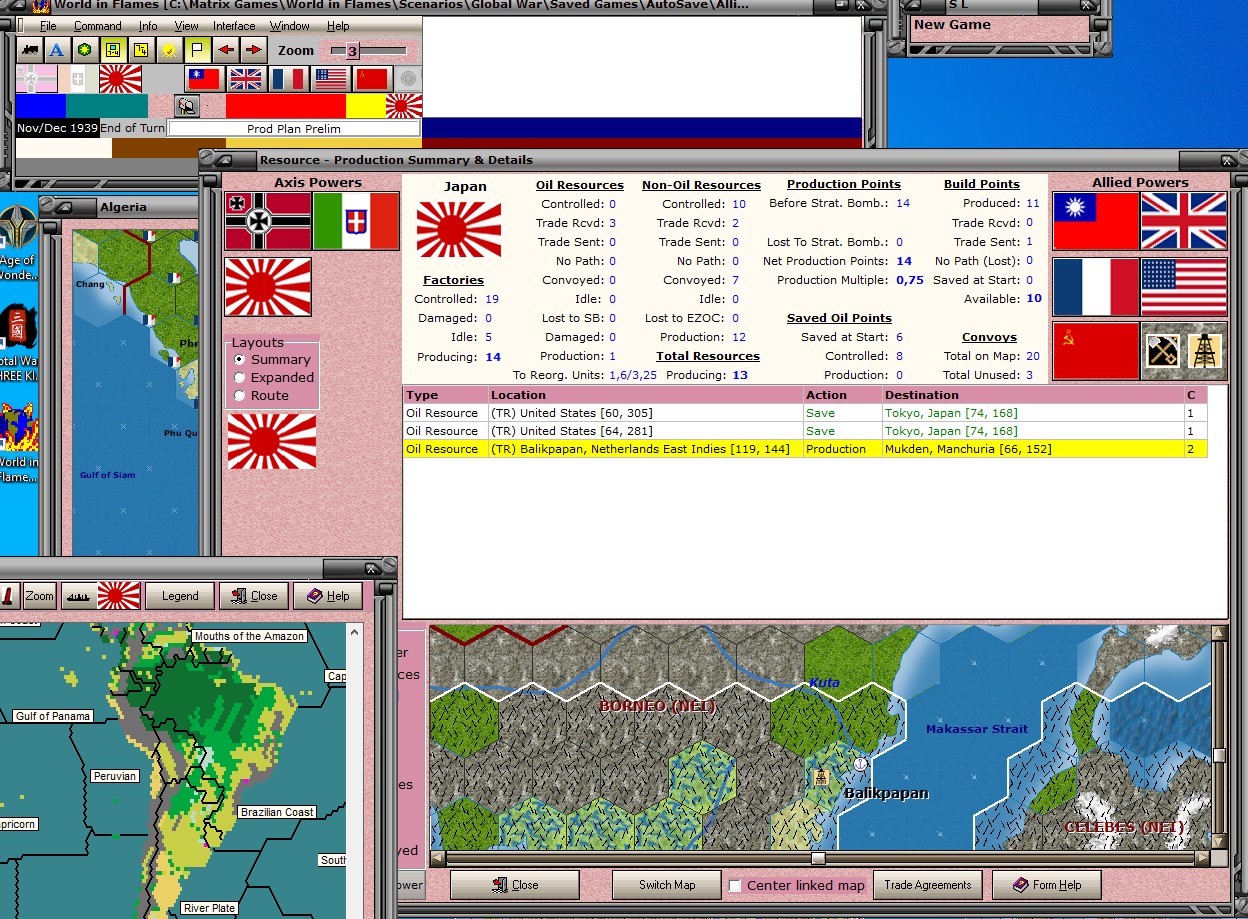Click the green hexagon toolbar icon
Viewport: 1248px width, 919px height.
tap(85, 50)
